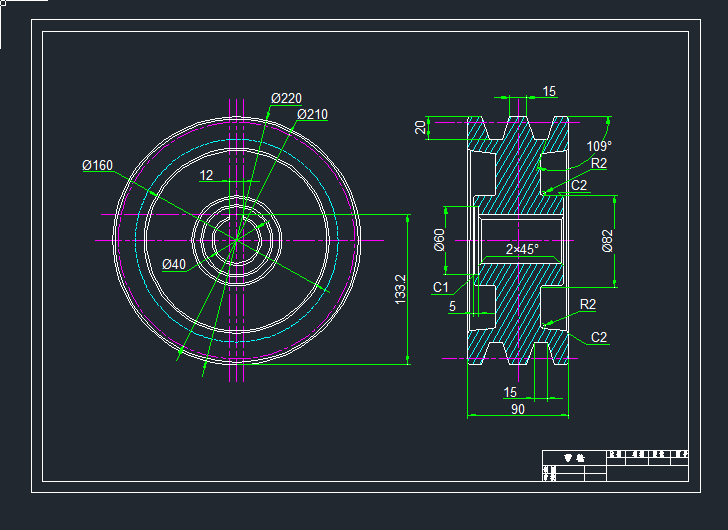Image resolution: width=728 pixels, height=530 pixels.
Task: Click the Ø82 dimension on section view
Action: tap(607, 241)
